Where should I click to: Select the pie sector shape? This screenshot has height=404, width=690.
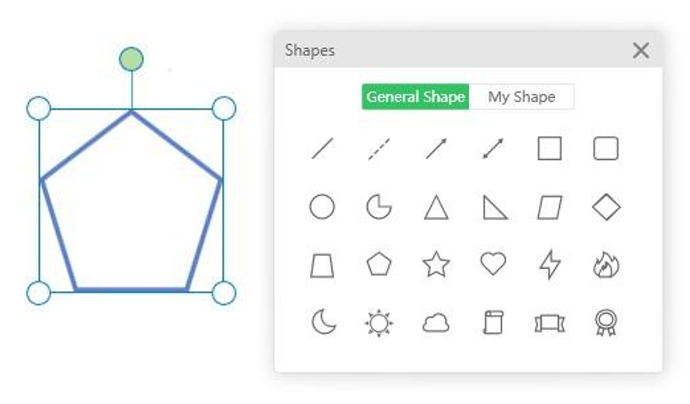point(379,207)
